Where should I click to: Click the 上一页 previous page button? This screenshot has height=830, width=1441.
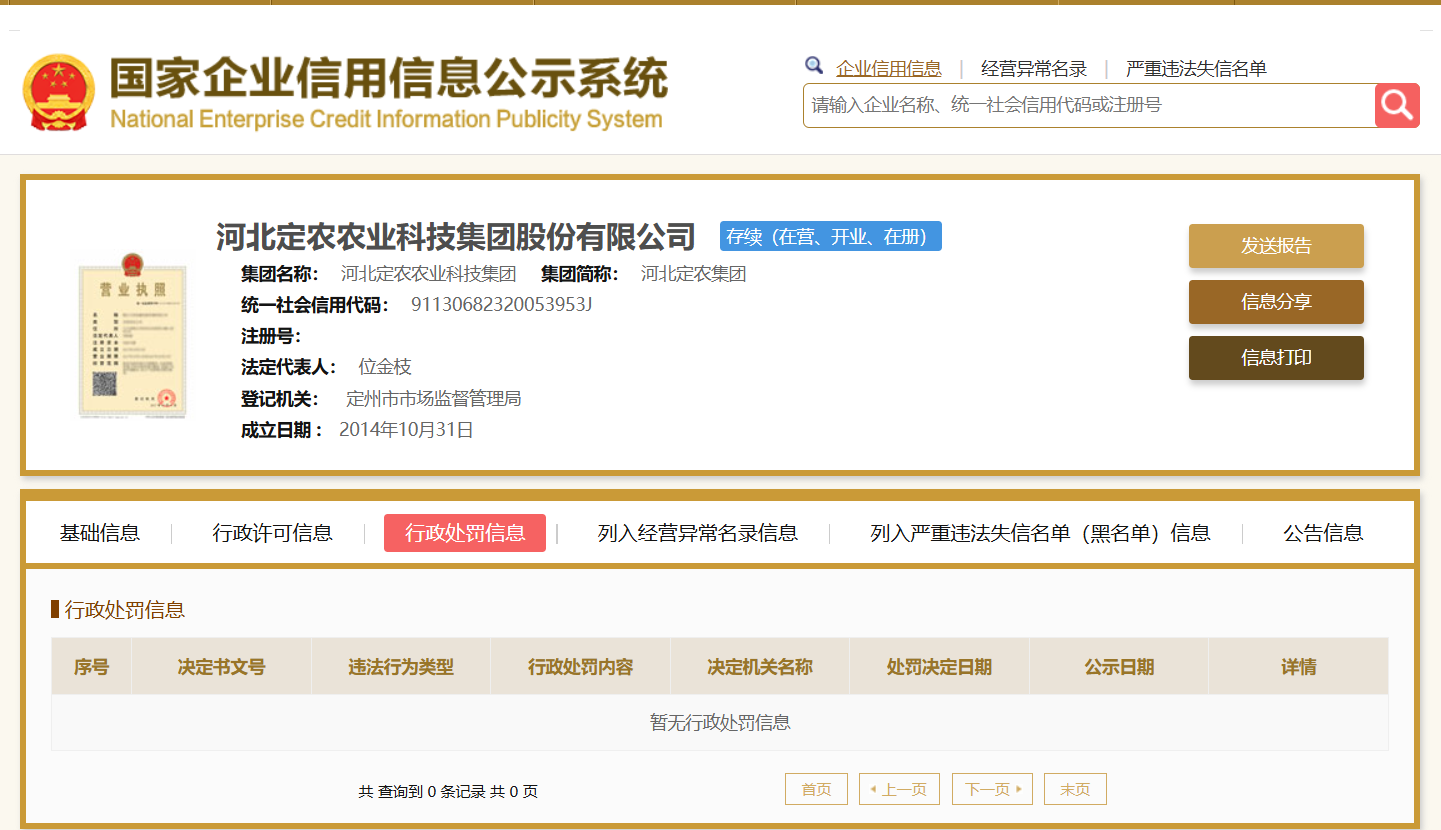[899, 789]
